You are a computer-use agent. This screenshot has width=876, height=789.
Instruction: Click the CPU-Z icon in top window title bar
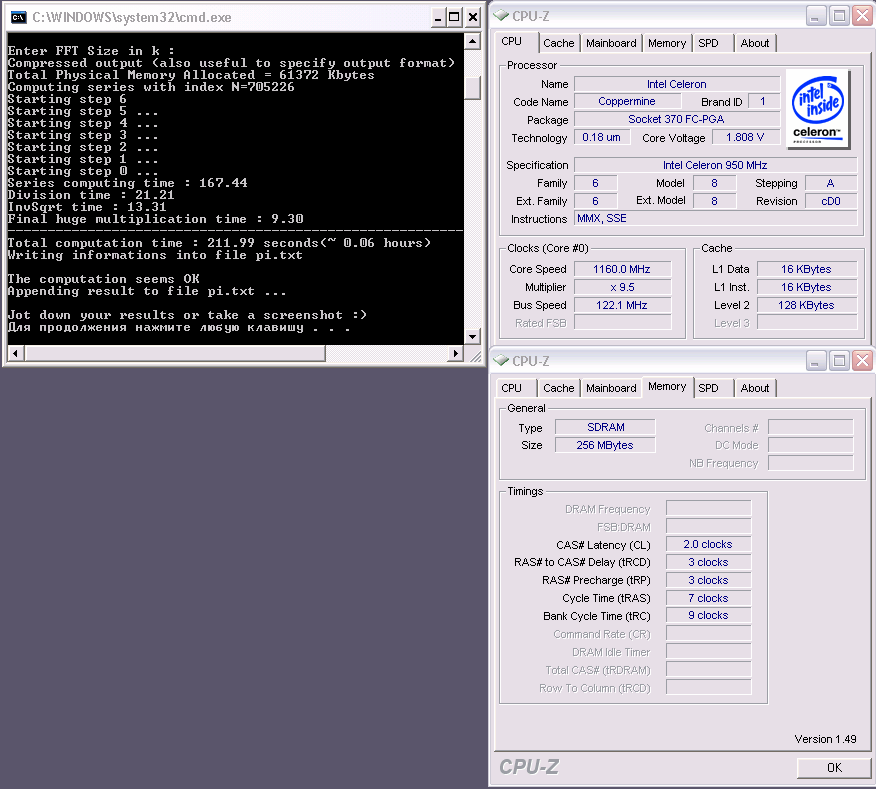point(501,16)
